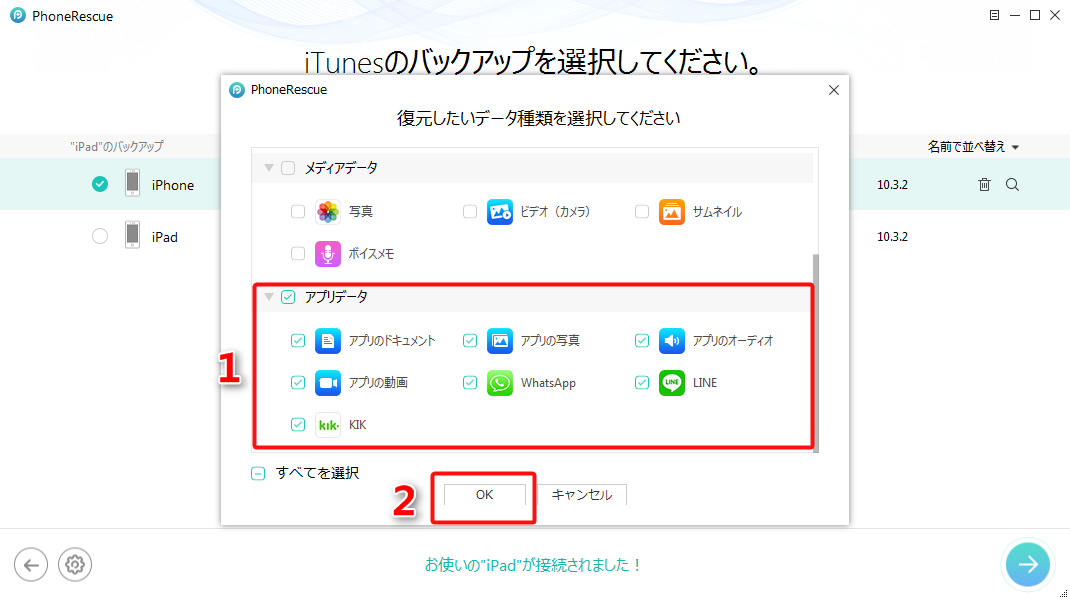
Task: Check the ビデオ (カメラ) checkbox
Action: (x=469, y=212)
